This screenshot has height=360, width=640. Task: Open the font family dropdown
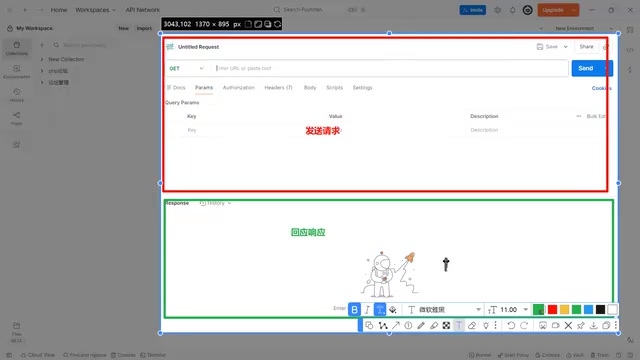click(444, 310)
